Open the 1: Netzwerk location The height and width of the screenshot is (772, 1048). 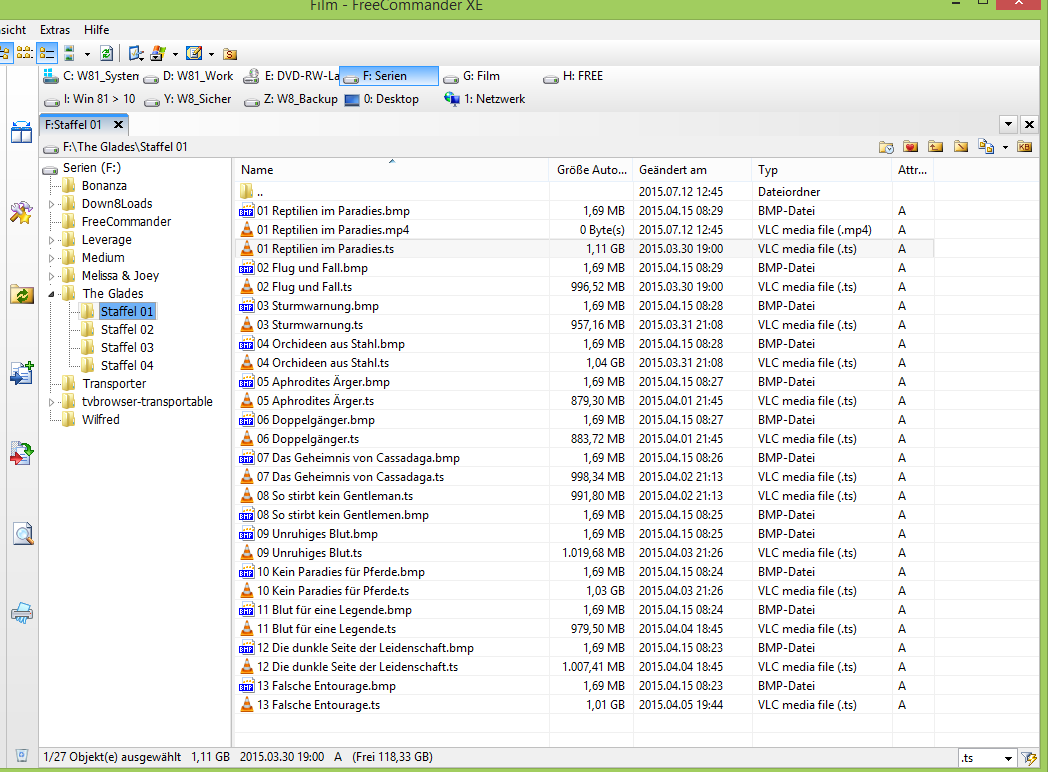pos(485,99)
